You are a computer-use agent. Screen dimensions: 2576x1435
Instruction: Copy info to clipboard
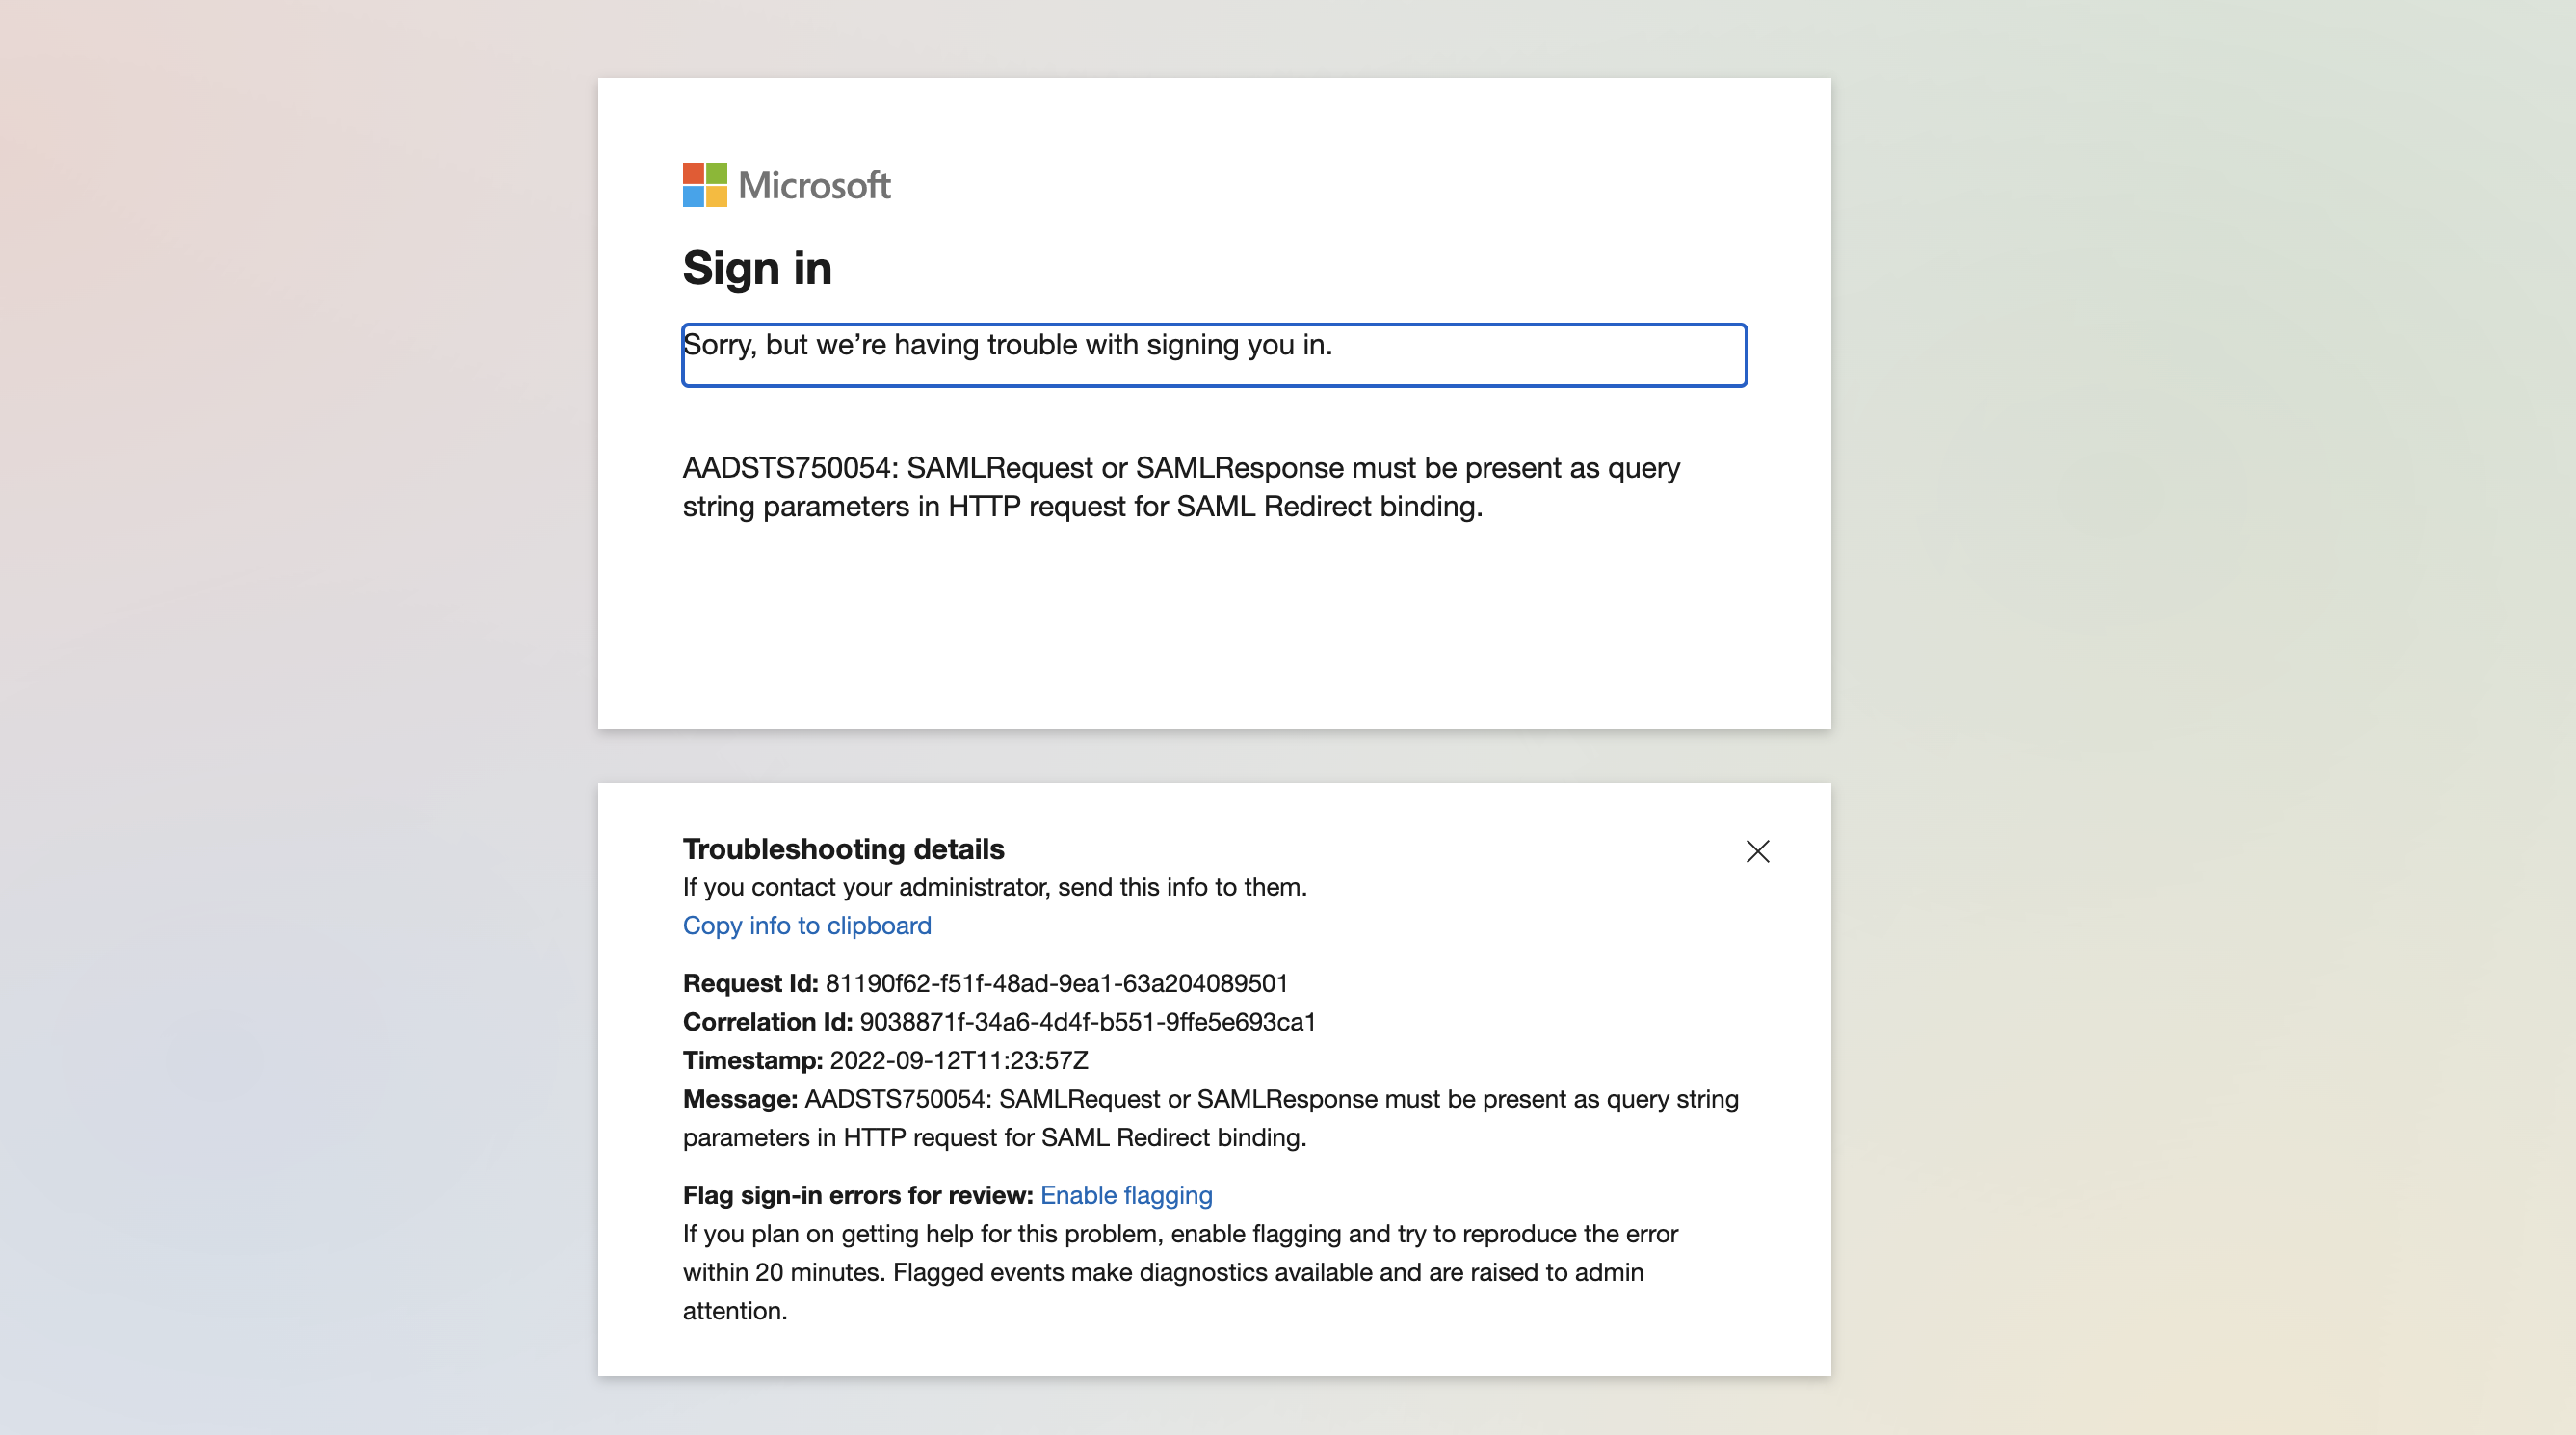pos(806,926)
